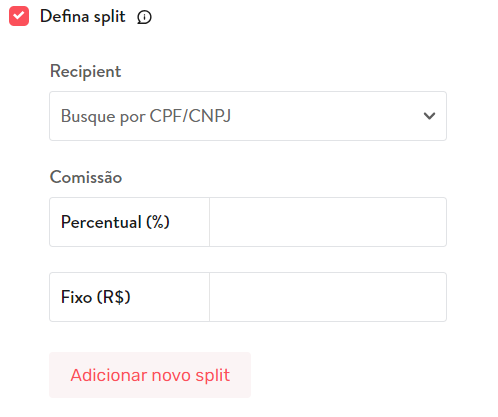The width and height of the screenshot is (498, 417).
Task: Select the empty fixed amount box
Action: [x=328, y=297]
